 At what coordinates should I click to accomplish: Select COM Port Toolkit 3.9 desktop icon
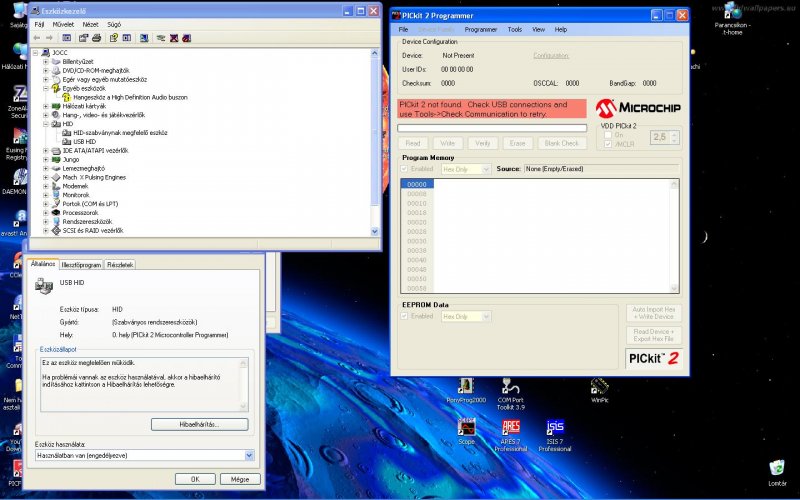click(510, 394)
